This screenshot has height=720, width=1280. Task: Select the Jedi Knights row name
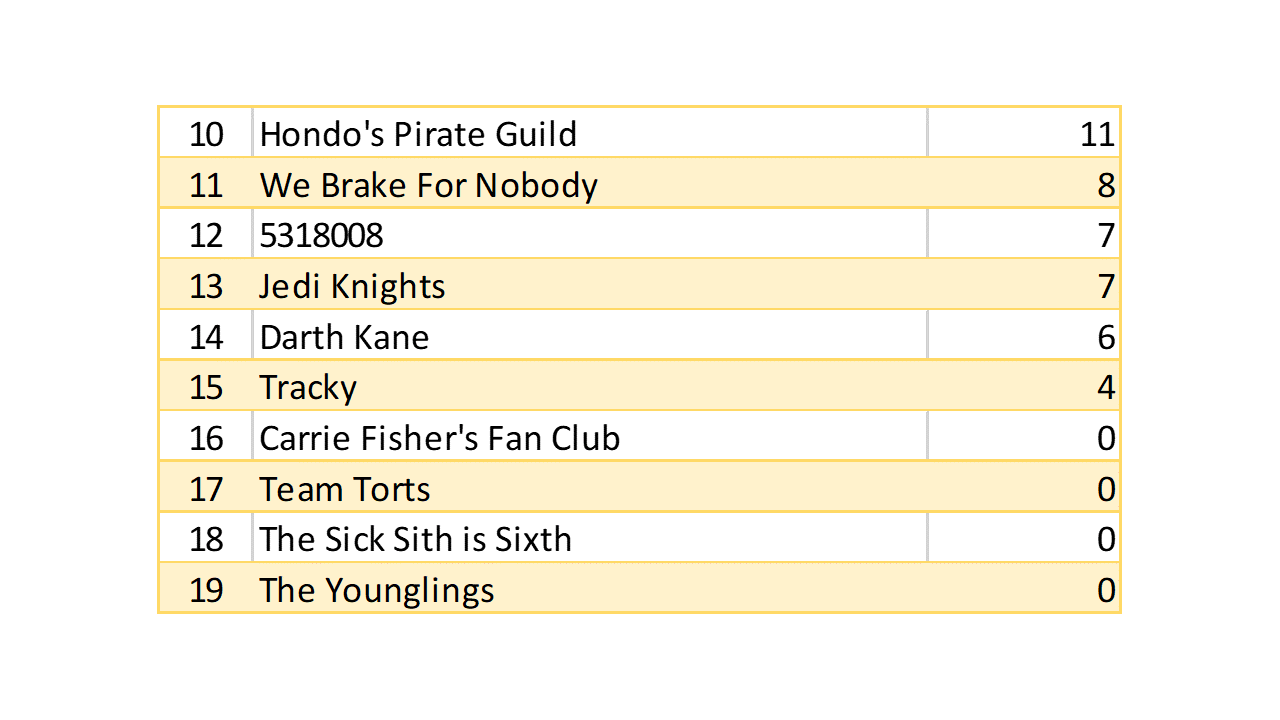point(352,287)
